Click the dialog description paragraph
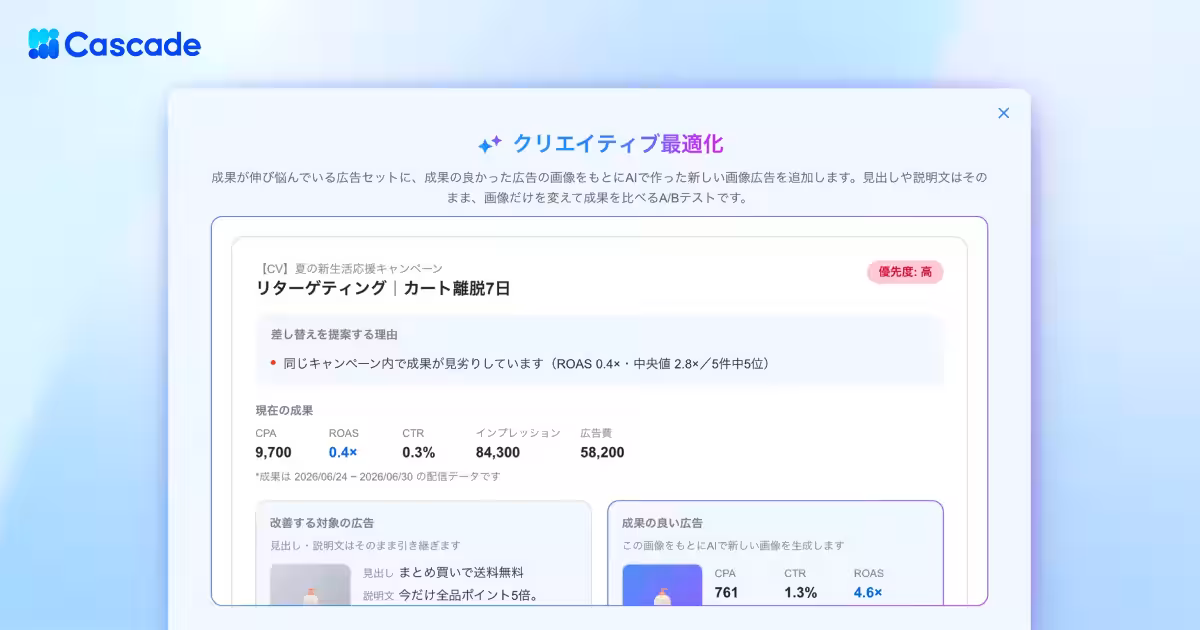The width and height of the screenshot is (1200, 630). 599,187
